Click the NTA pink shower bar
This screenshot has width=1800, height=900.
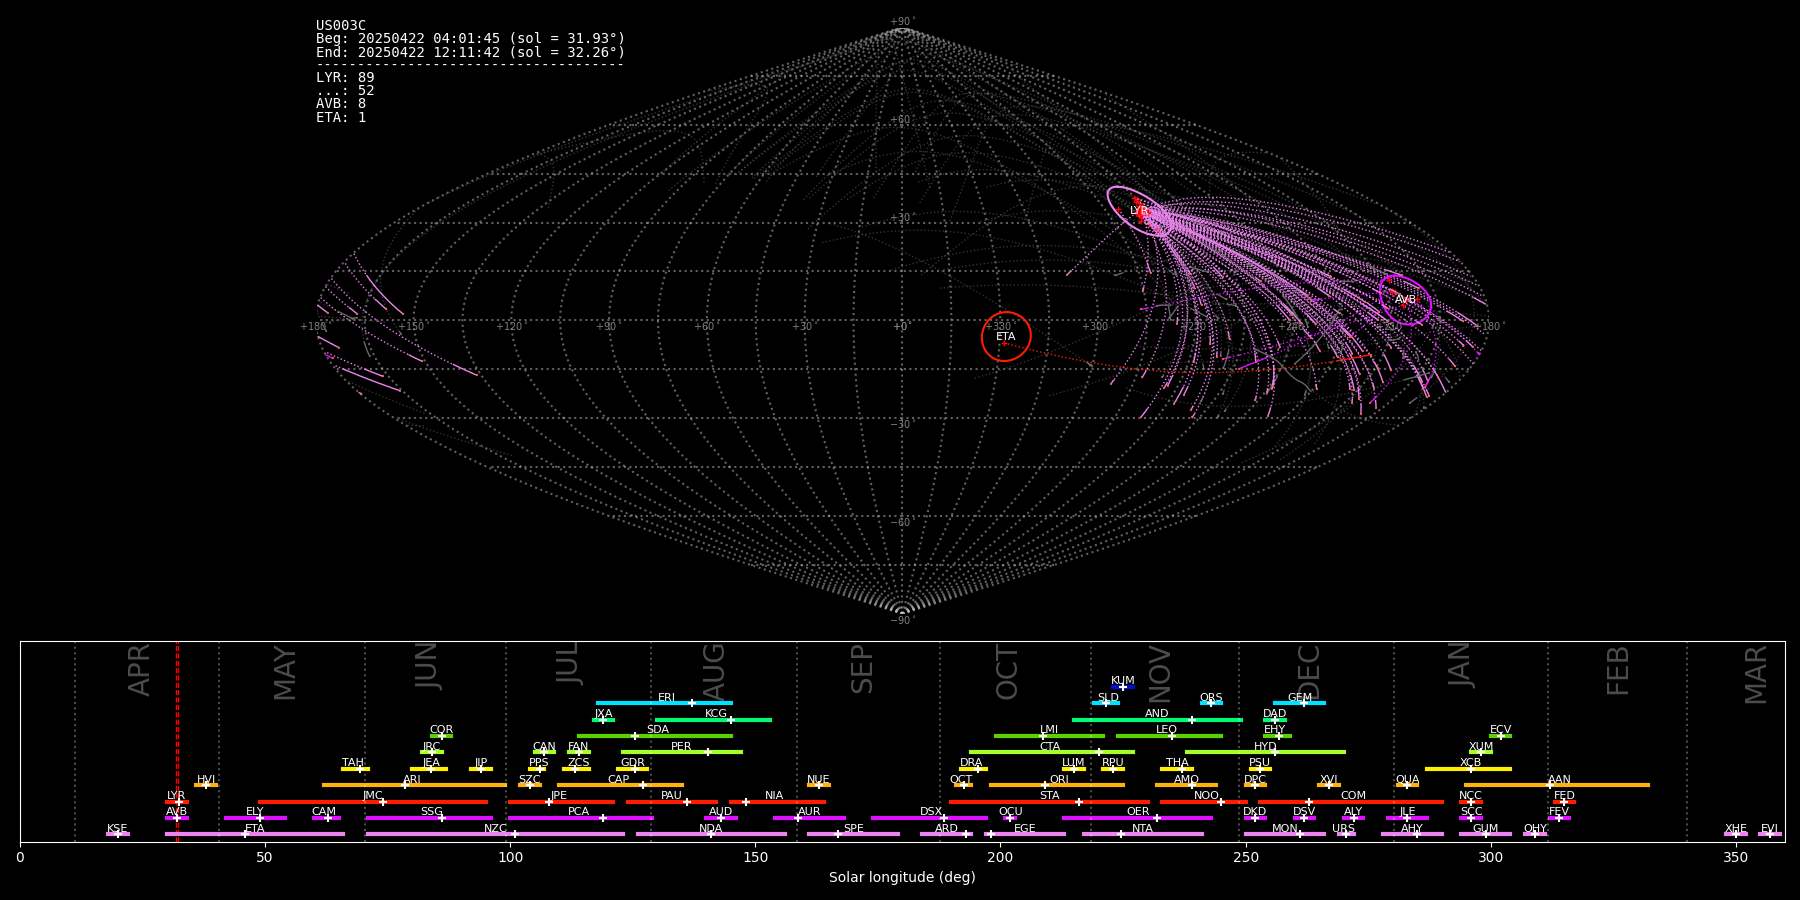coord(1142,834)
